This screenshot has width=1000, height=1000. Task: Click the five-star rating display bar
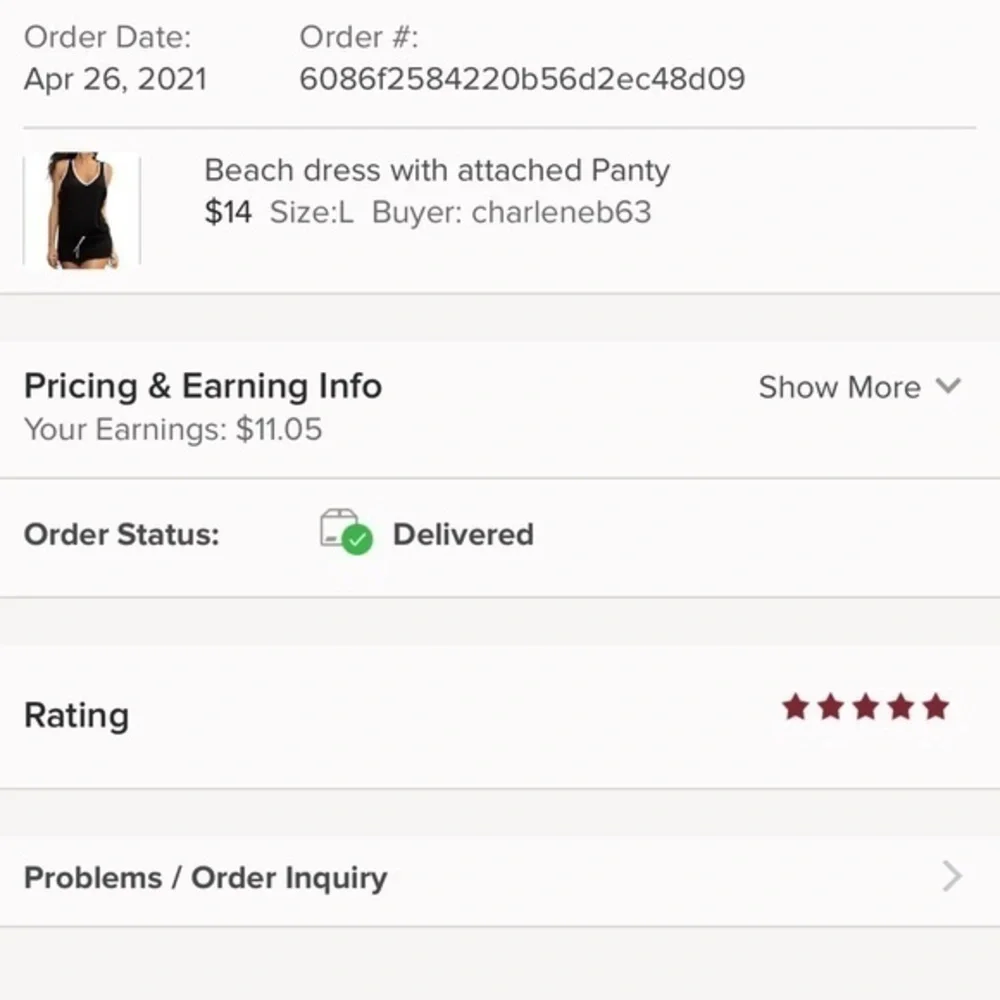(x=864, y=707)
